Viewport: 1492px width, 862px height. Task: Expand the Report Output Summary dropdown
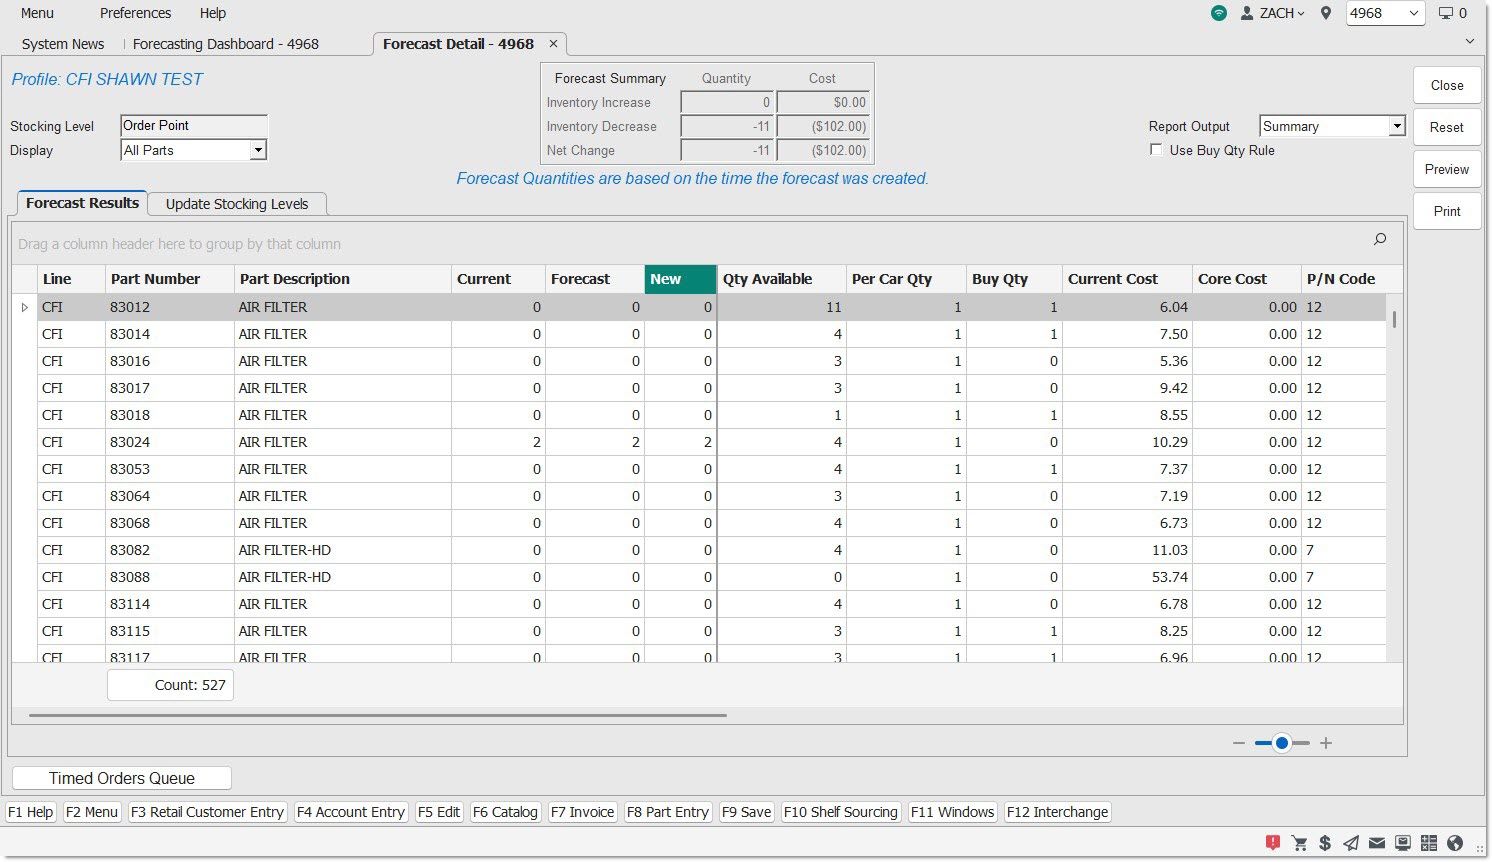(x=1396, y=126)
